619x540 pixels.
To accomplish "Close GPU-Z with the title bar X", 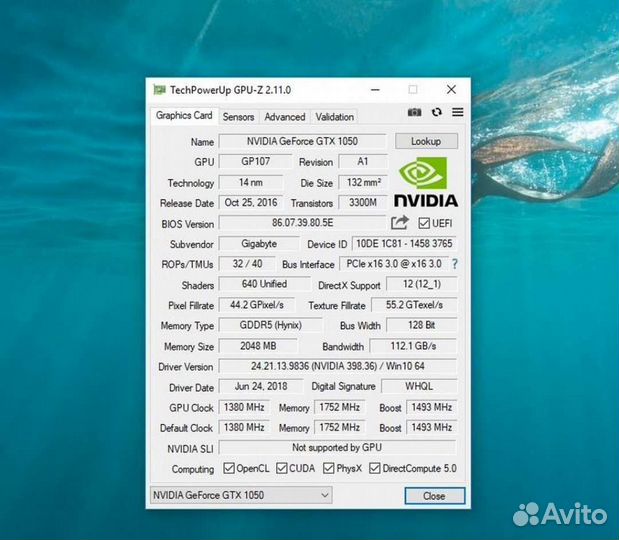I will (451, 90).
